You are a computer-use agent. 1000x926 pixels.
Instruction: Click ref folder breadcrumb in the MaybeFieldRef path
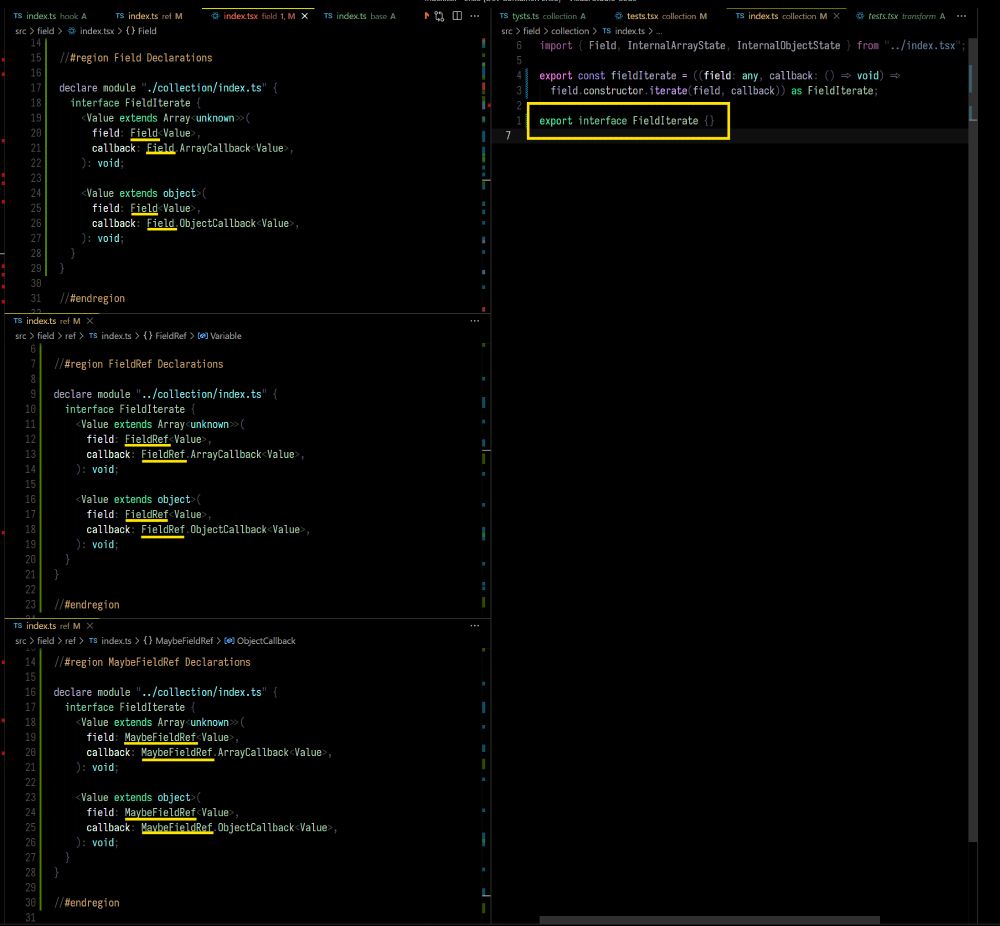click(x=70, y=640)
